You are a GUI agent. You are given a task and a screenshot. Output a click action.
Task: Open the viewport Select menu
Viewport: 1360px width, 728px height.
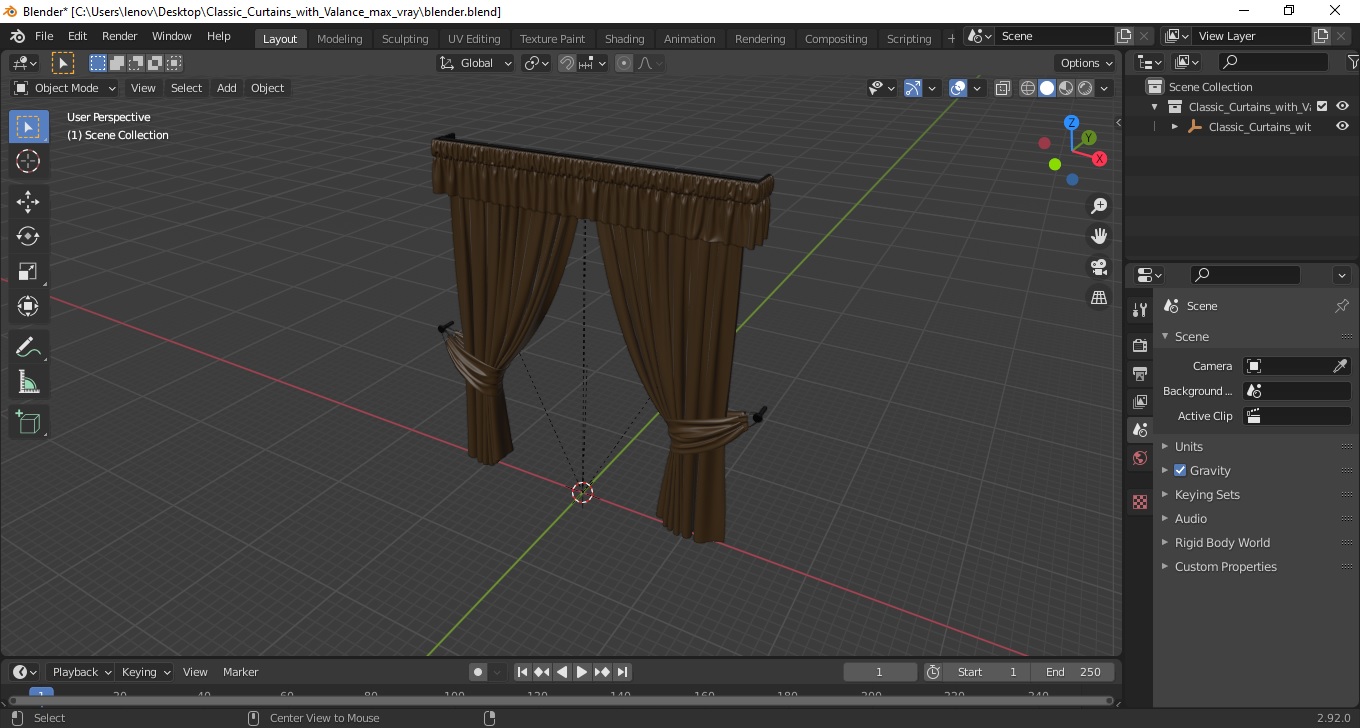[x=186, y=88]
